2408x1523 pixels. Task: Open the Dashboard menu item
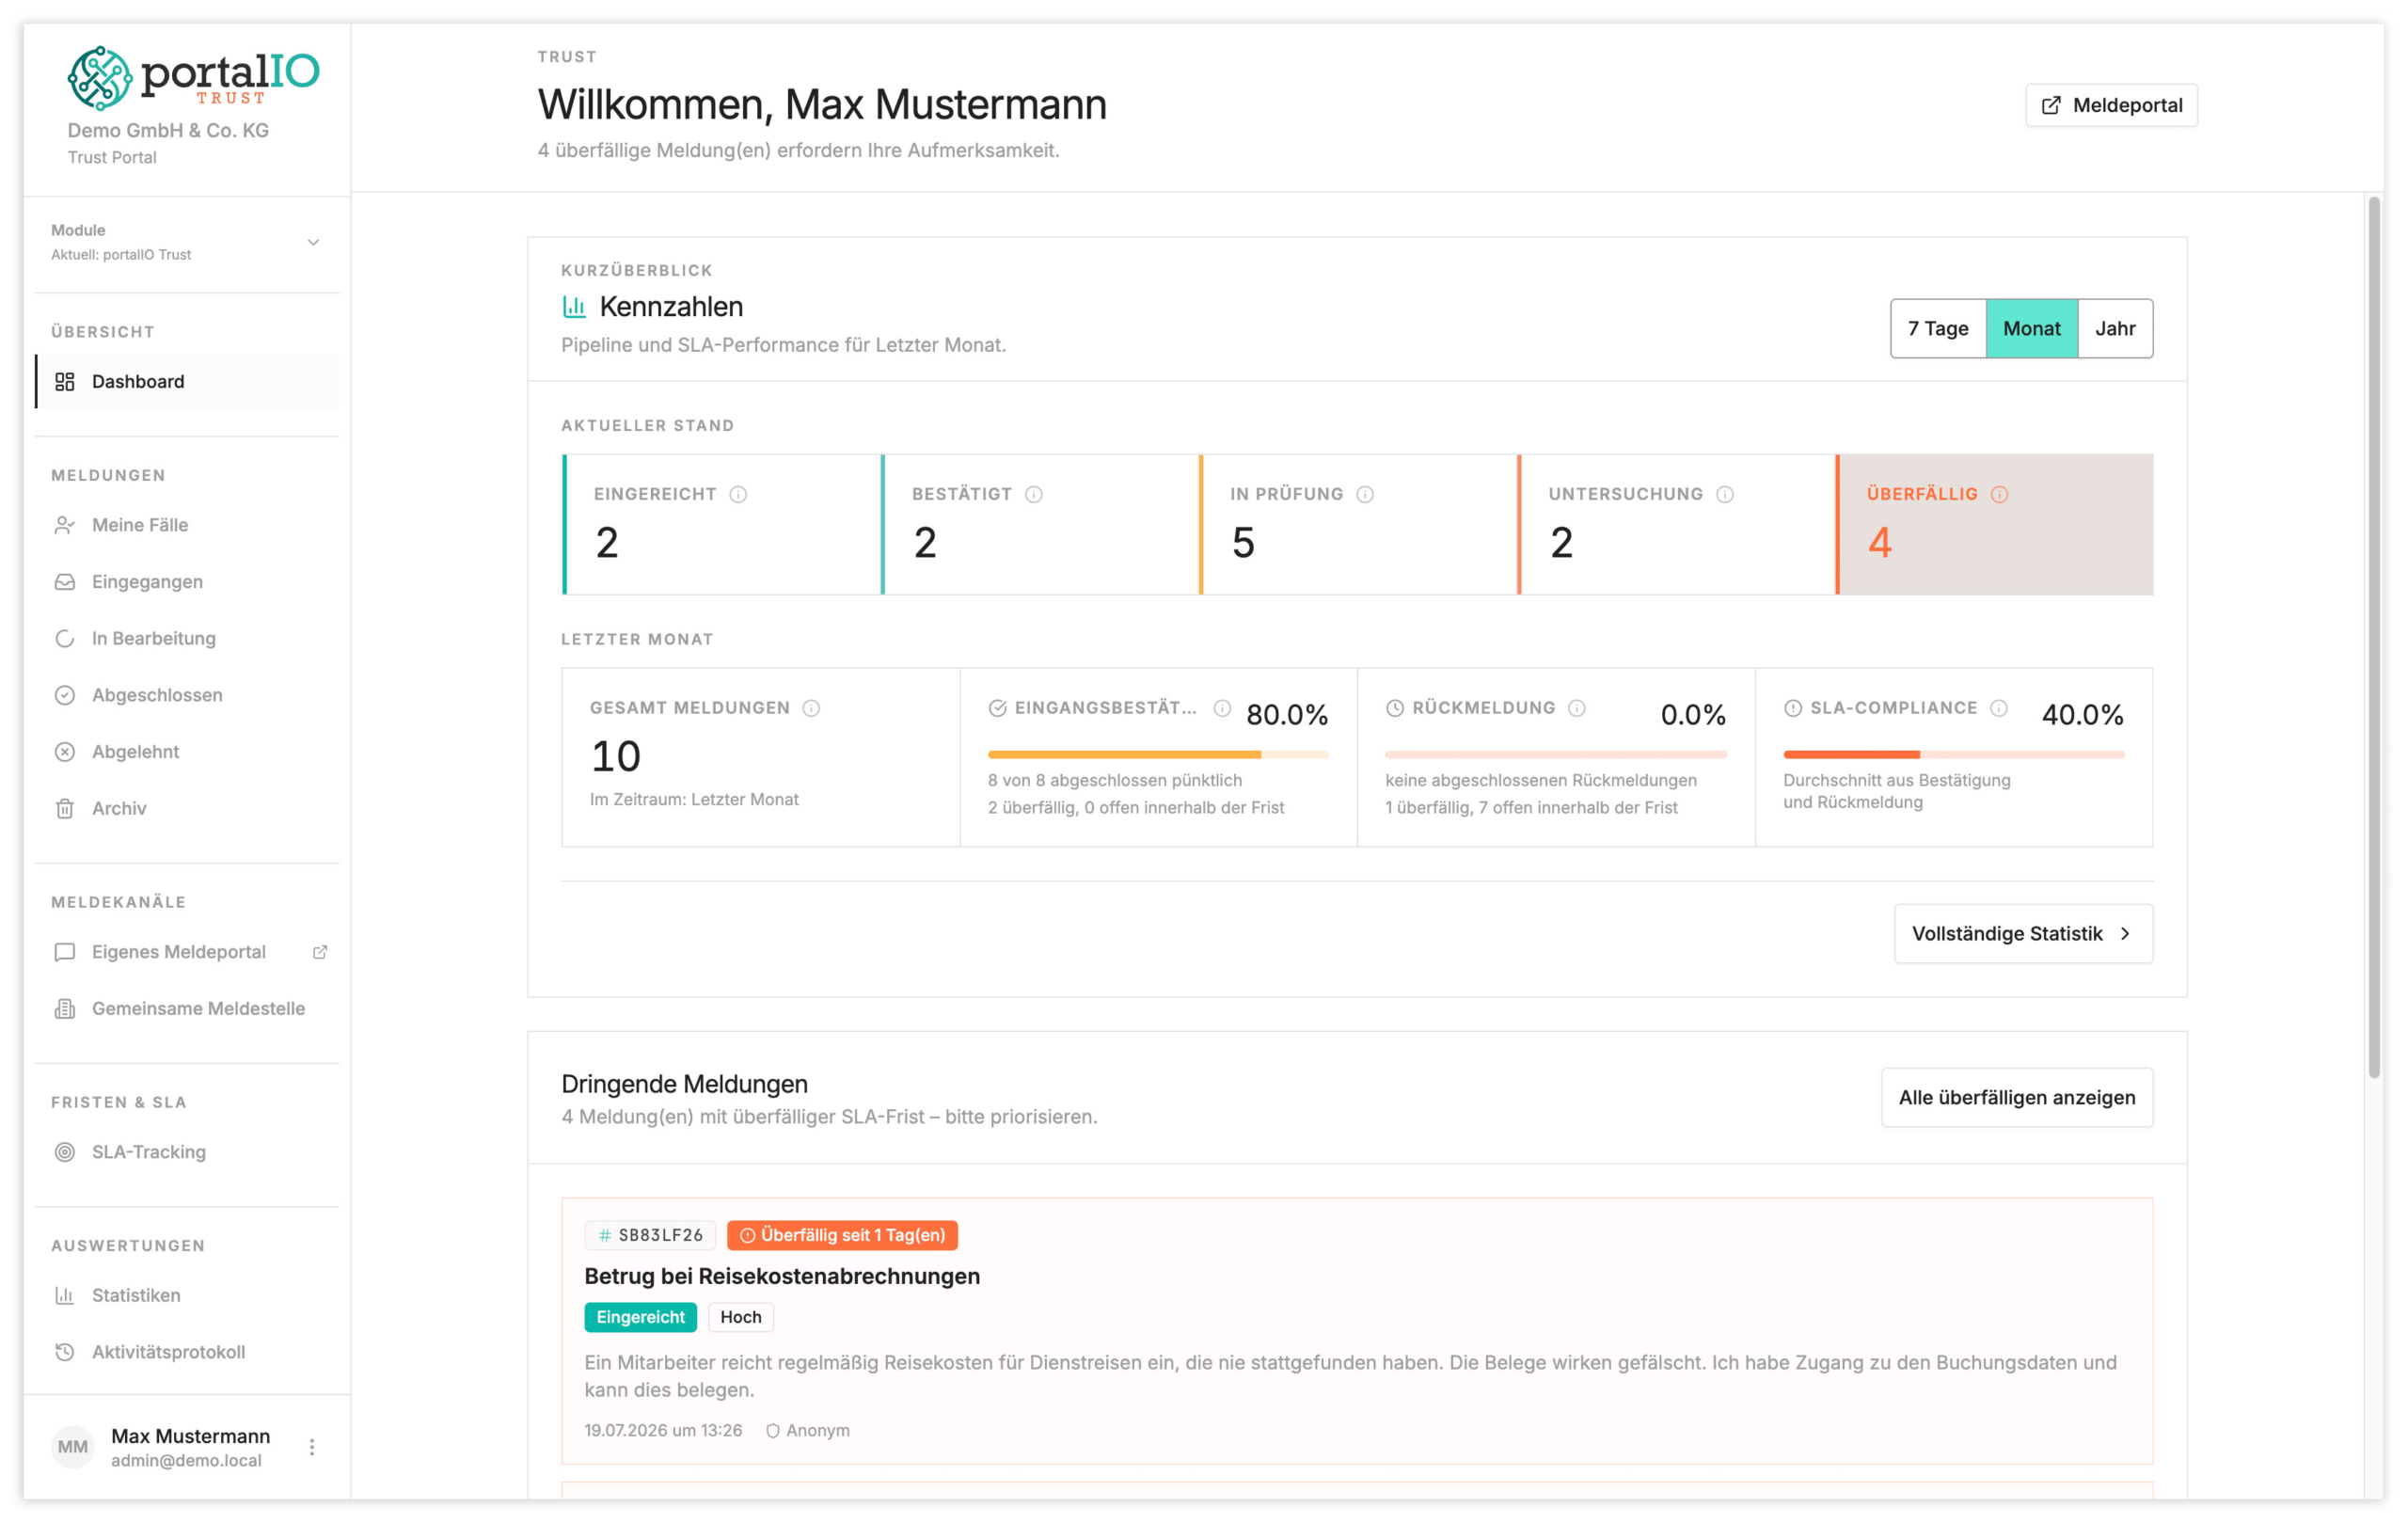pyautogui.click(x=187, y=381)
